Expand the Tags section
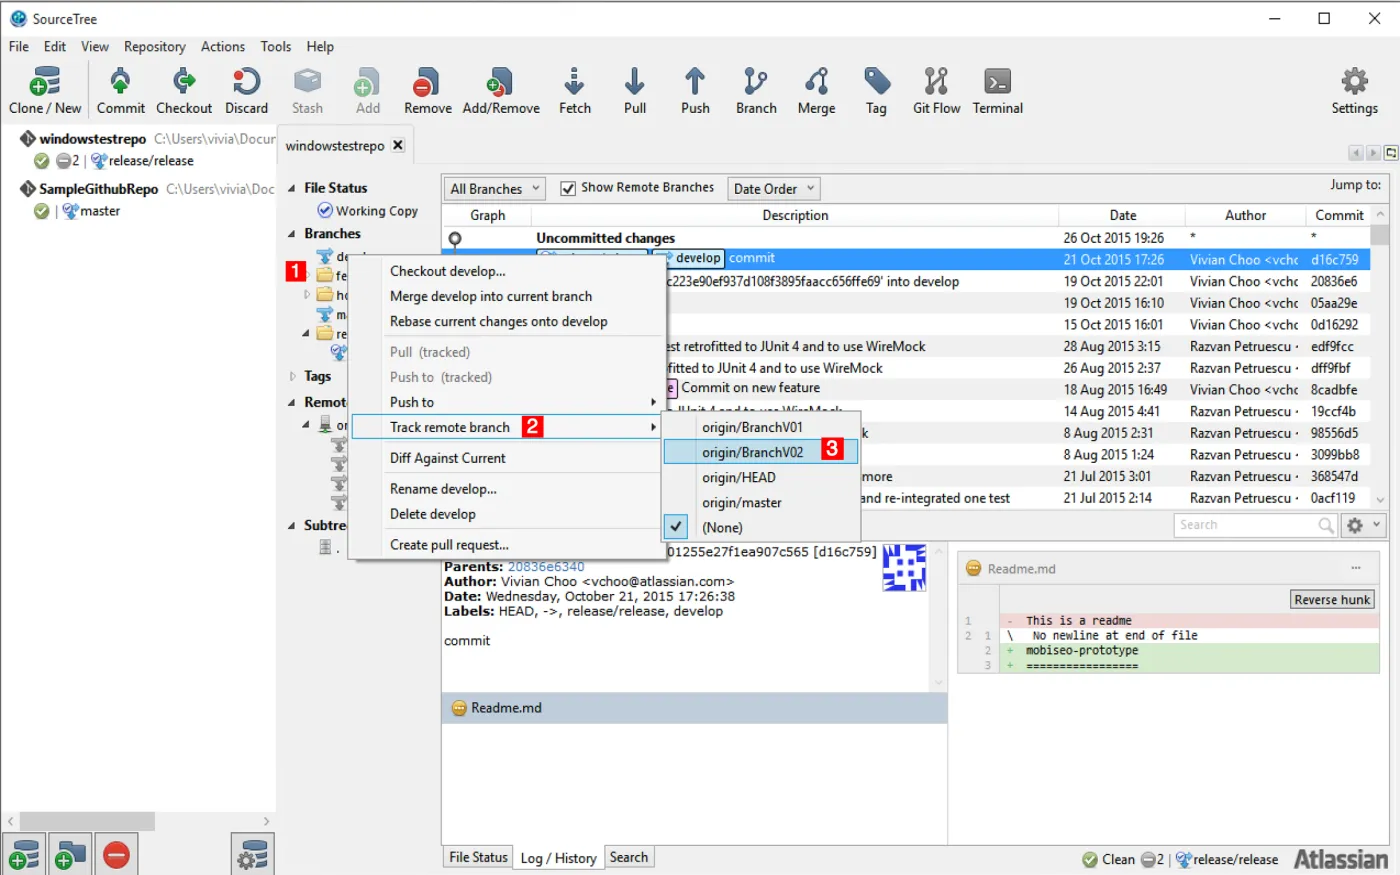This screenshot has height=875, width=1400. coord(292,376)
